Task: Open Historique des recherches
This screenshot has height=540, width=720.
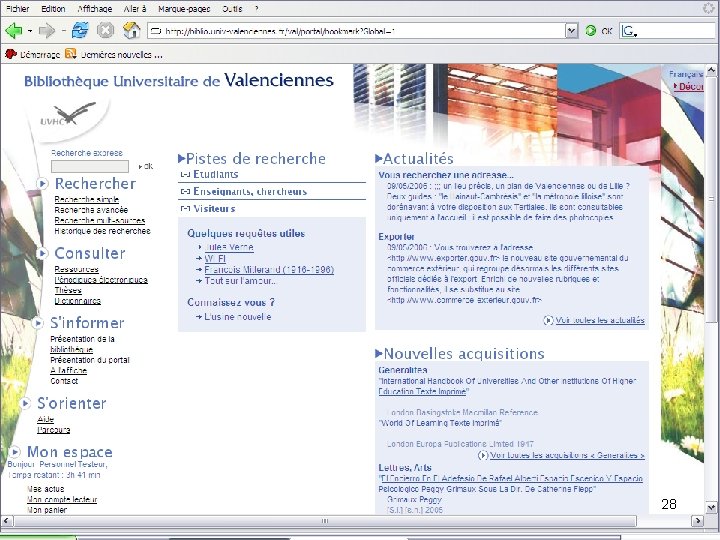Action: [102, 231]
